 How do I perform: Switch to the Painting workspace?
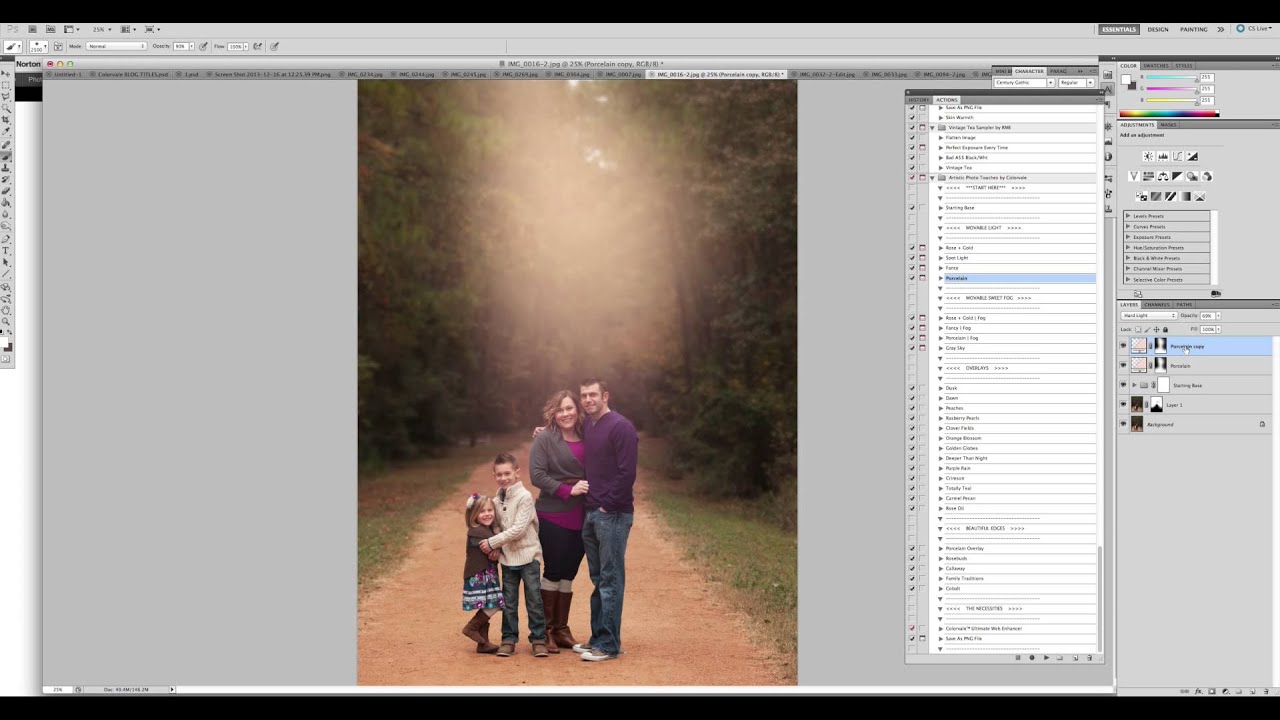point(1194,29)
